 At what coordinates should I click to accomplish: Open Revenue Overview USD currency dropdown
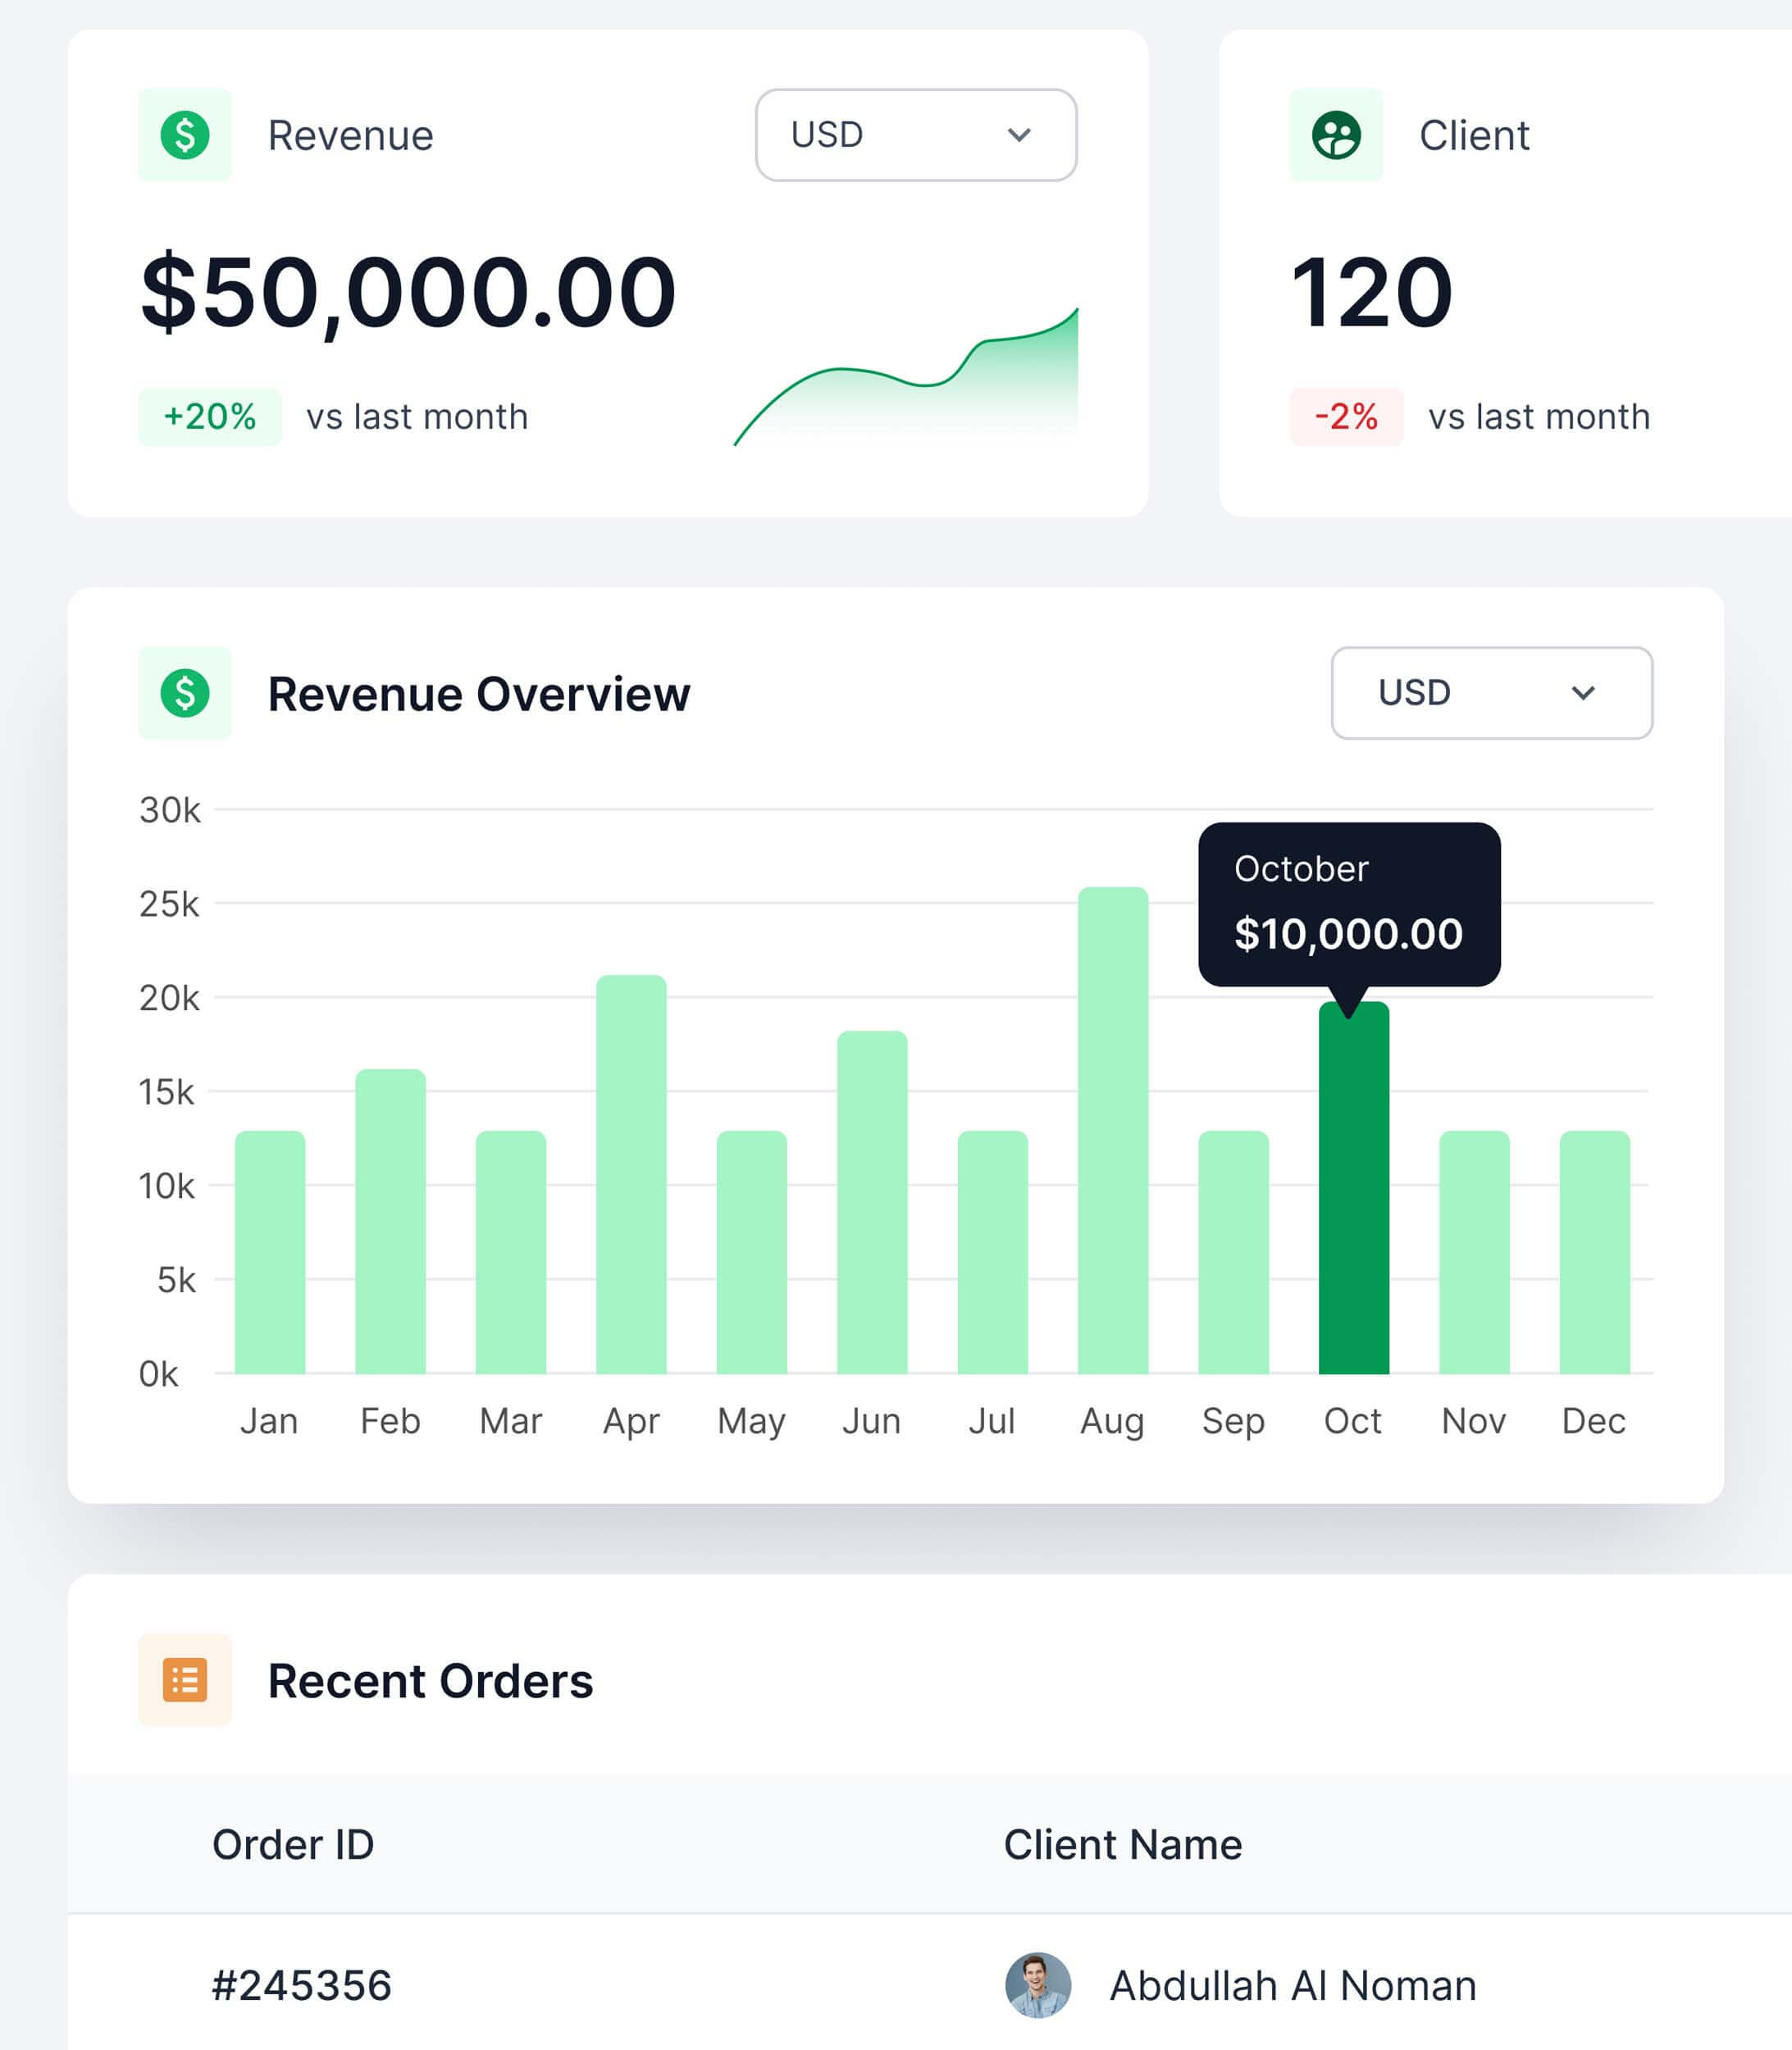(1490, 693)
